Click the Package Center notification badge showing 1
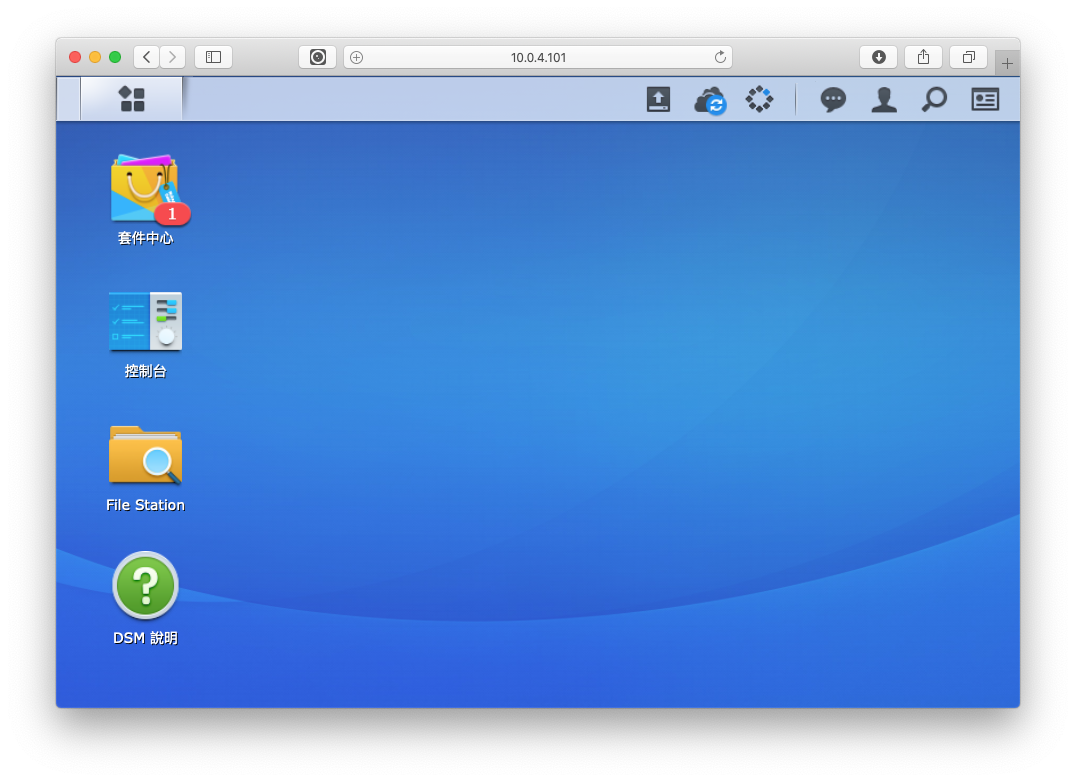 click(172, 214)
